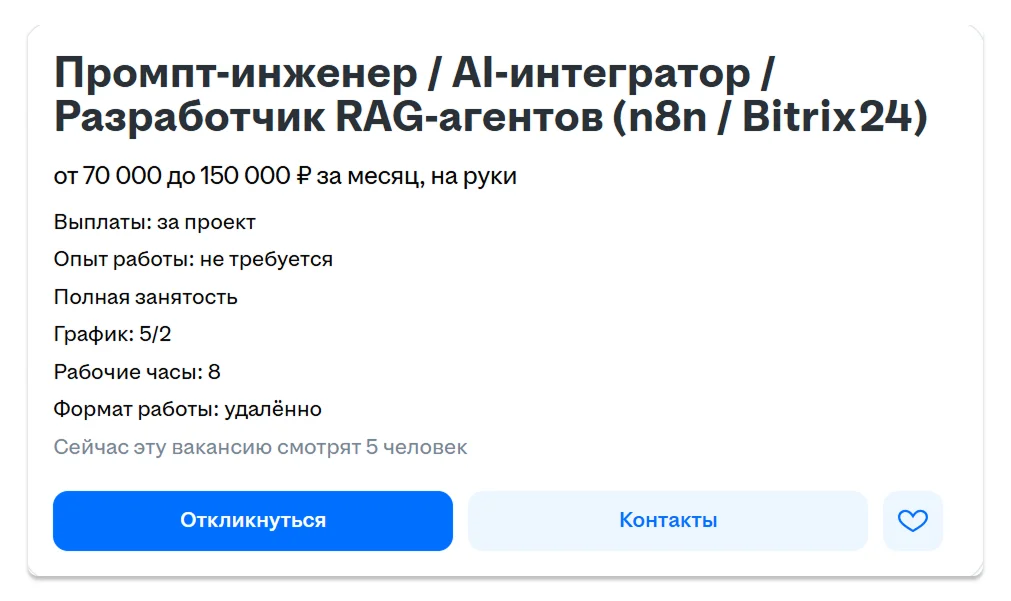Viewport: 1011px width, 601px height.
Task: Save vacancy with the heart icon
Action: pyautogui.click(x=912, y=521)
